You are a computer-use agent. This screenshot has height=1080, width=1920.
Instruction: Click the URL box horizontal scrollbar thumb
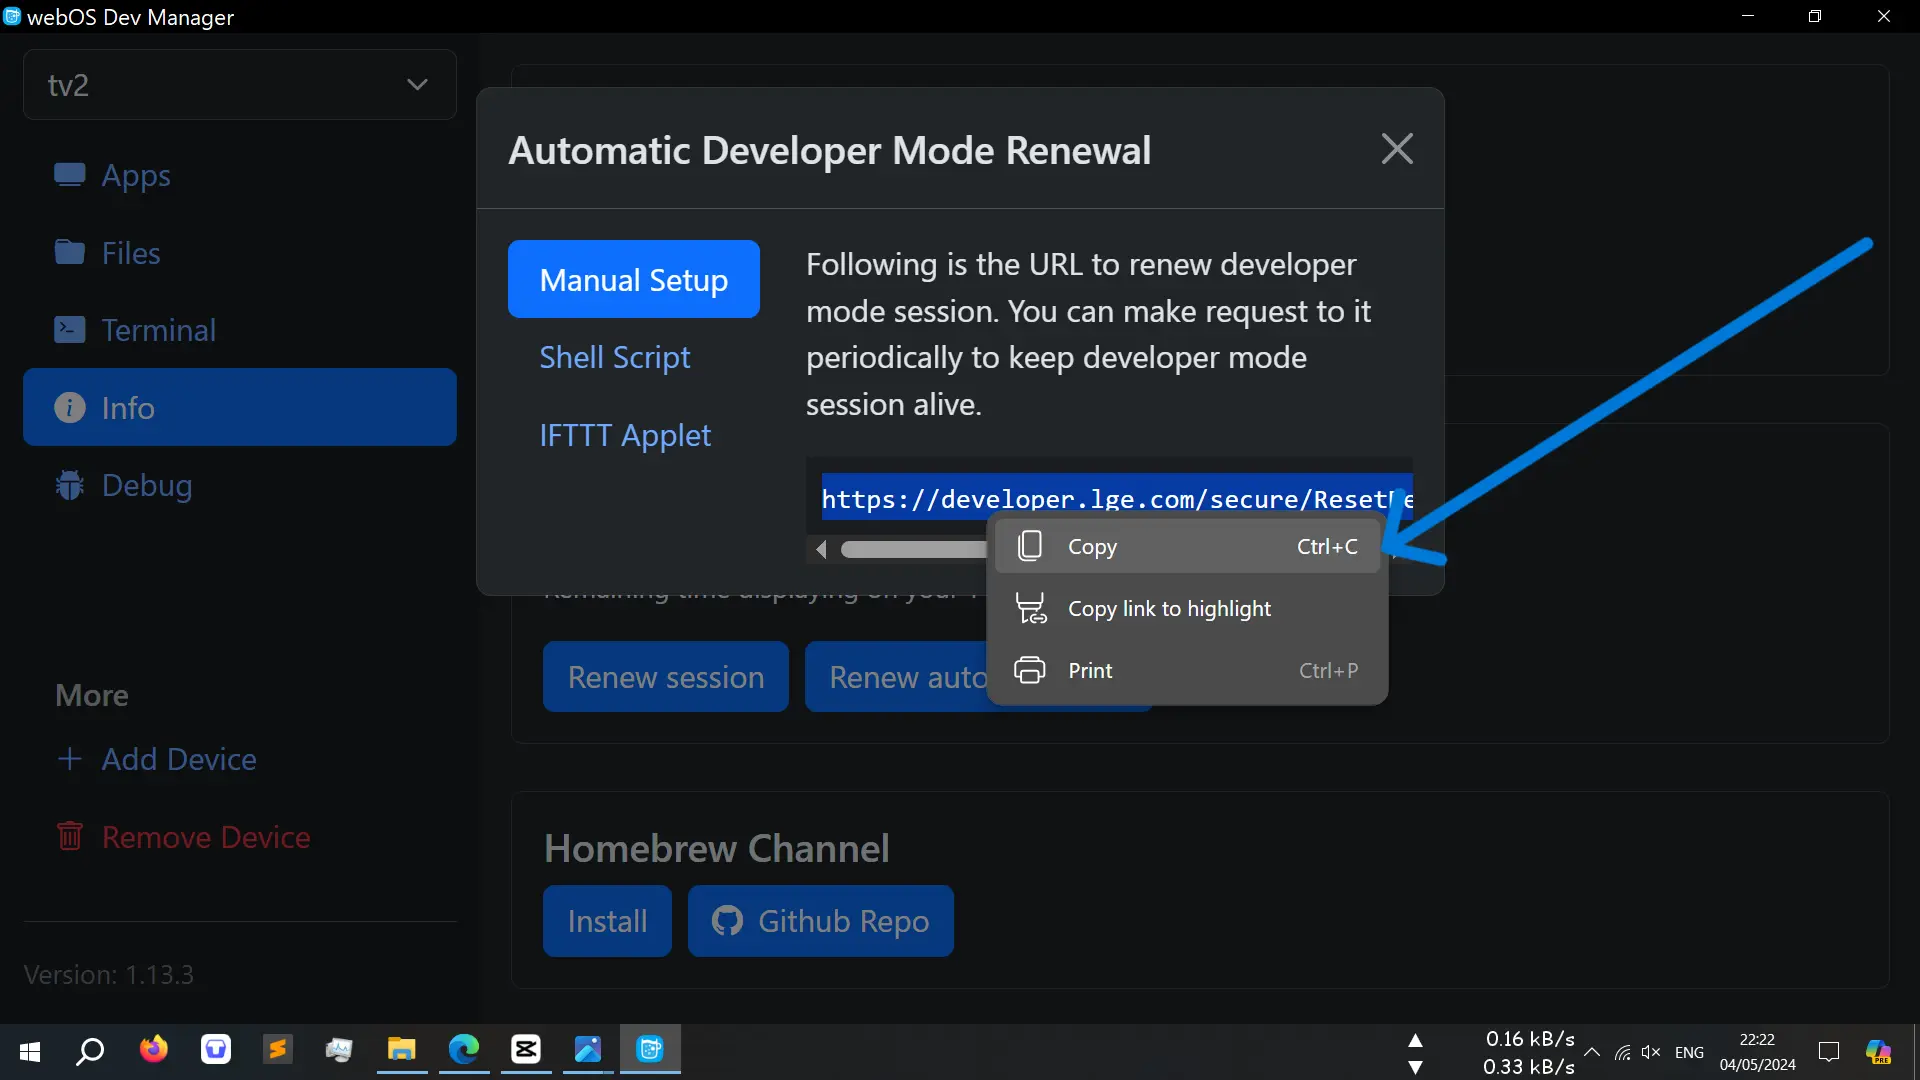point(914,549)
